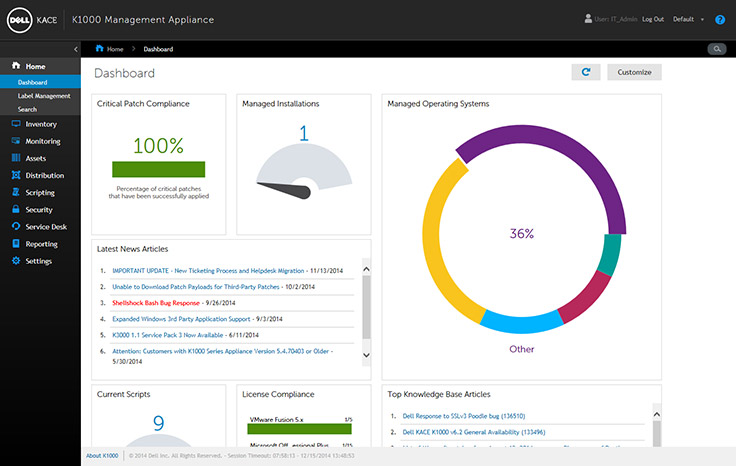Open Attention Customers with K1000 Series Appliance article
This screenshot has height=466, width=736.
point(221,351)
